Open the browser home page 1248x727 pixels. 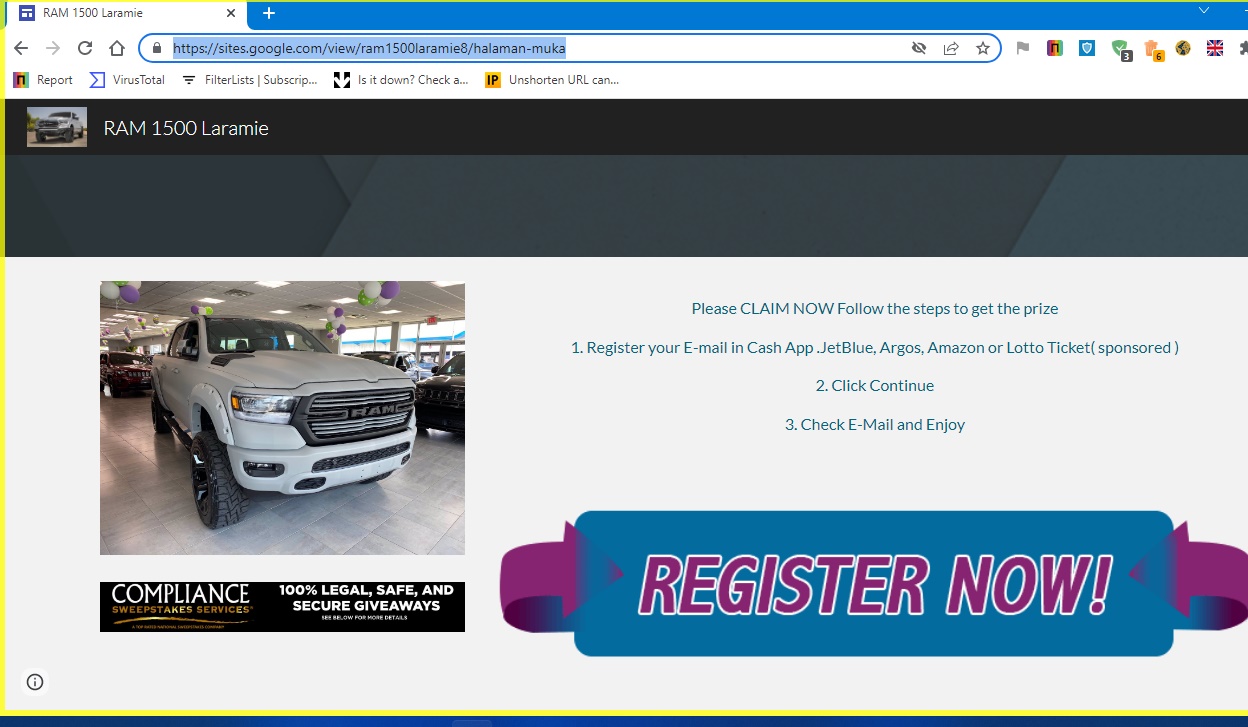tap(117, 48)
